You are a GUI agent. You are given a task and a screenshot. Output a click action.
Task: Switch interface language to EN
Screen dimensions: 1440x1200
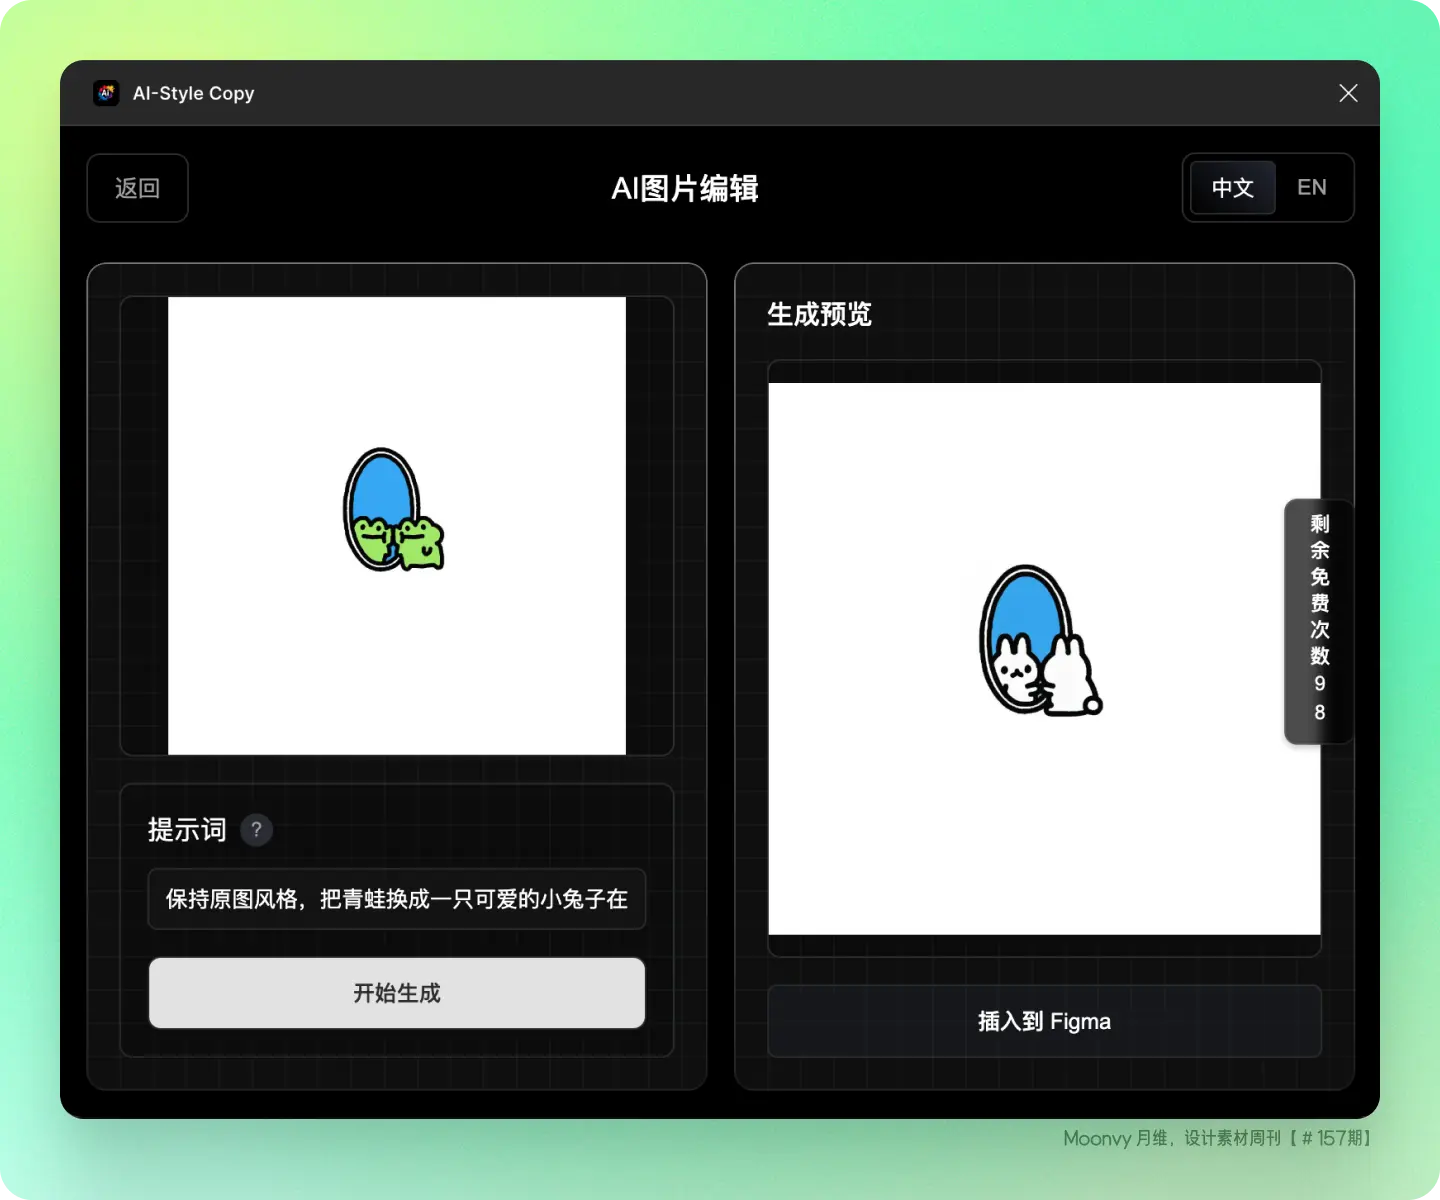1311,188
